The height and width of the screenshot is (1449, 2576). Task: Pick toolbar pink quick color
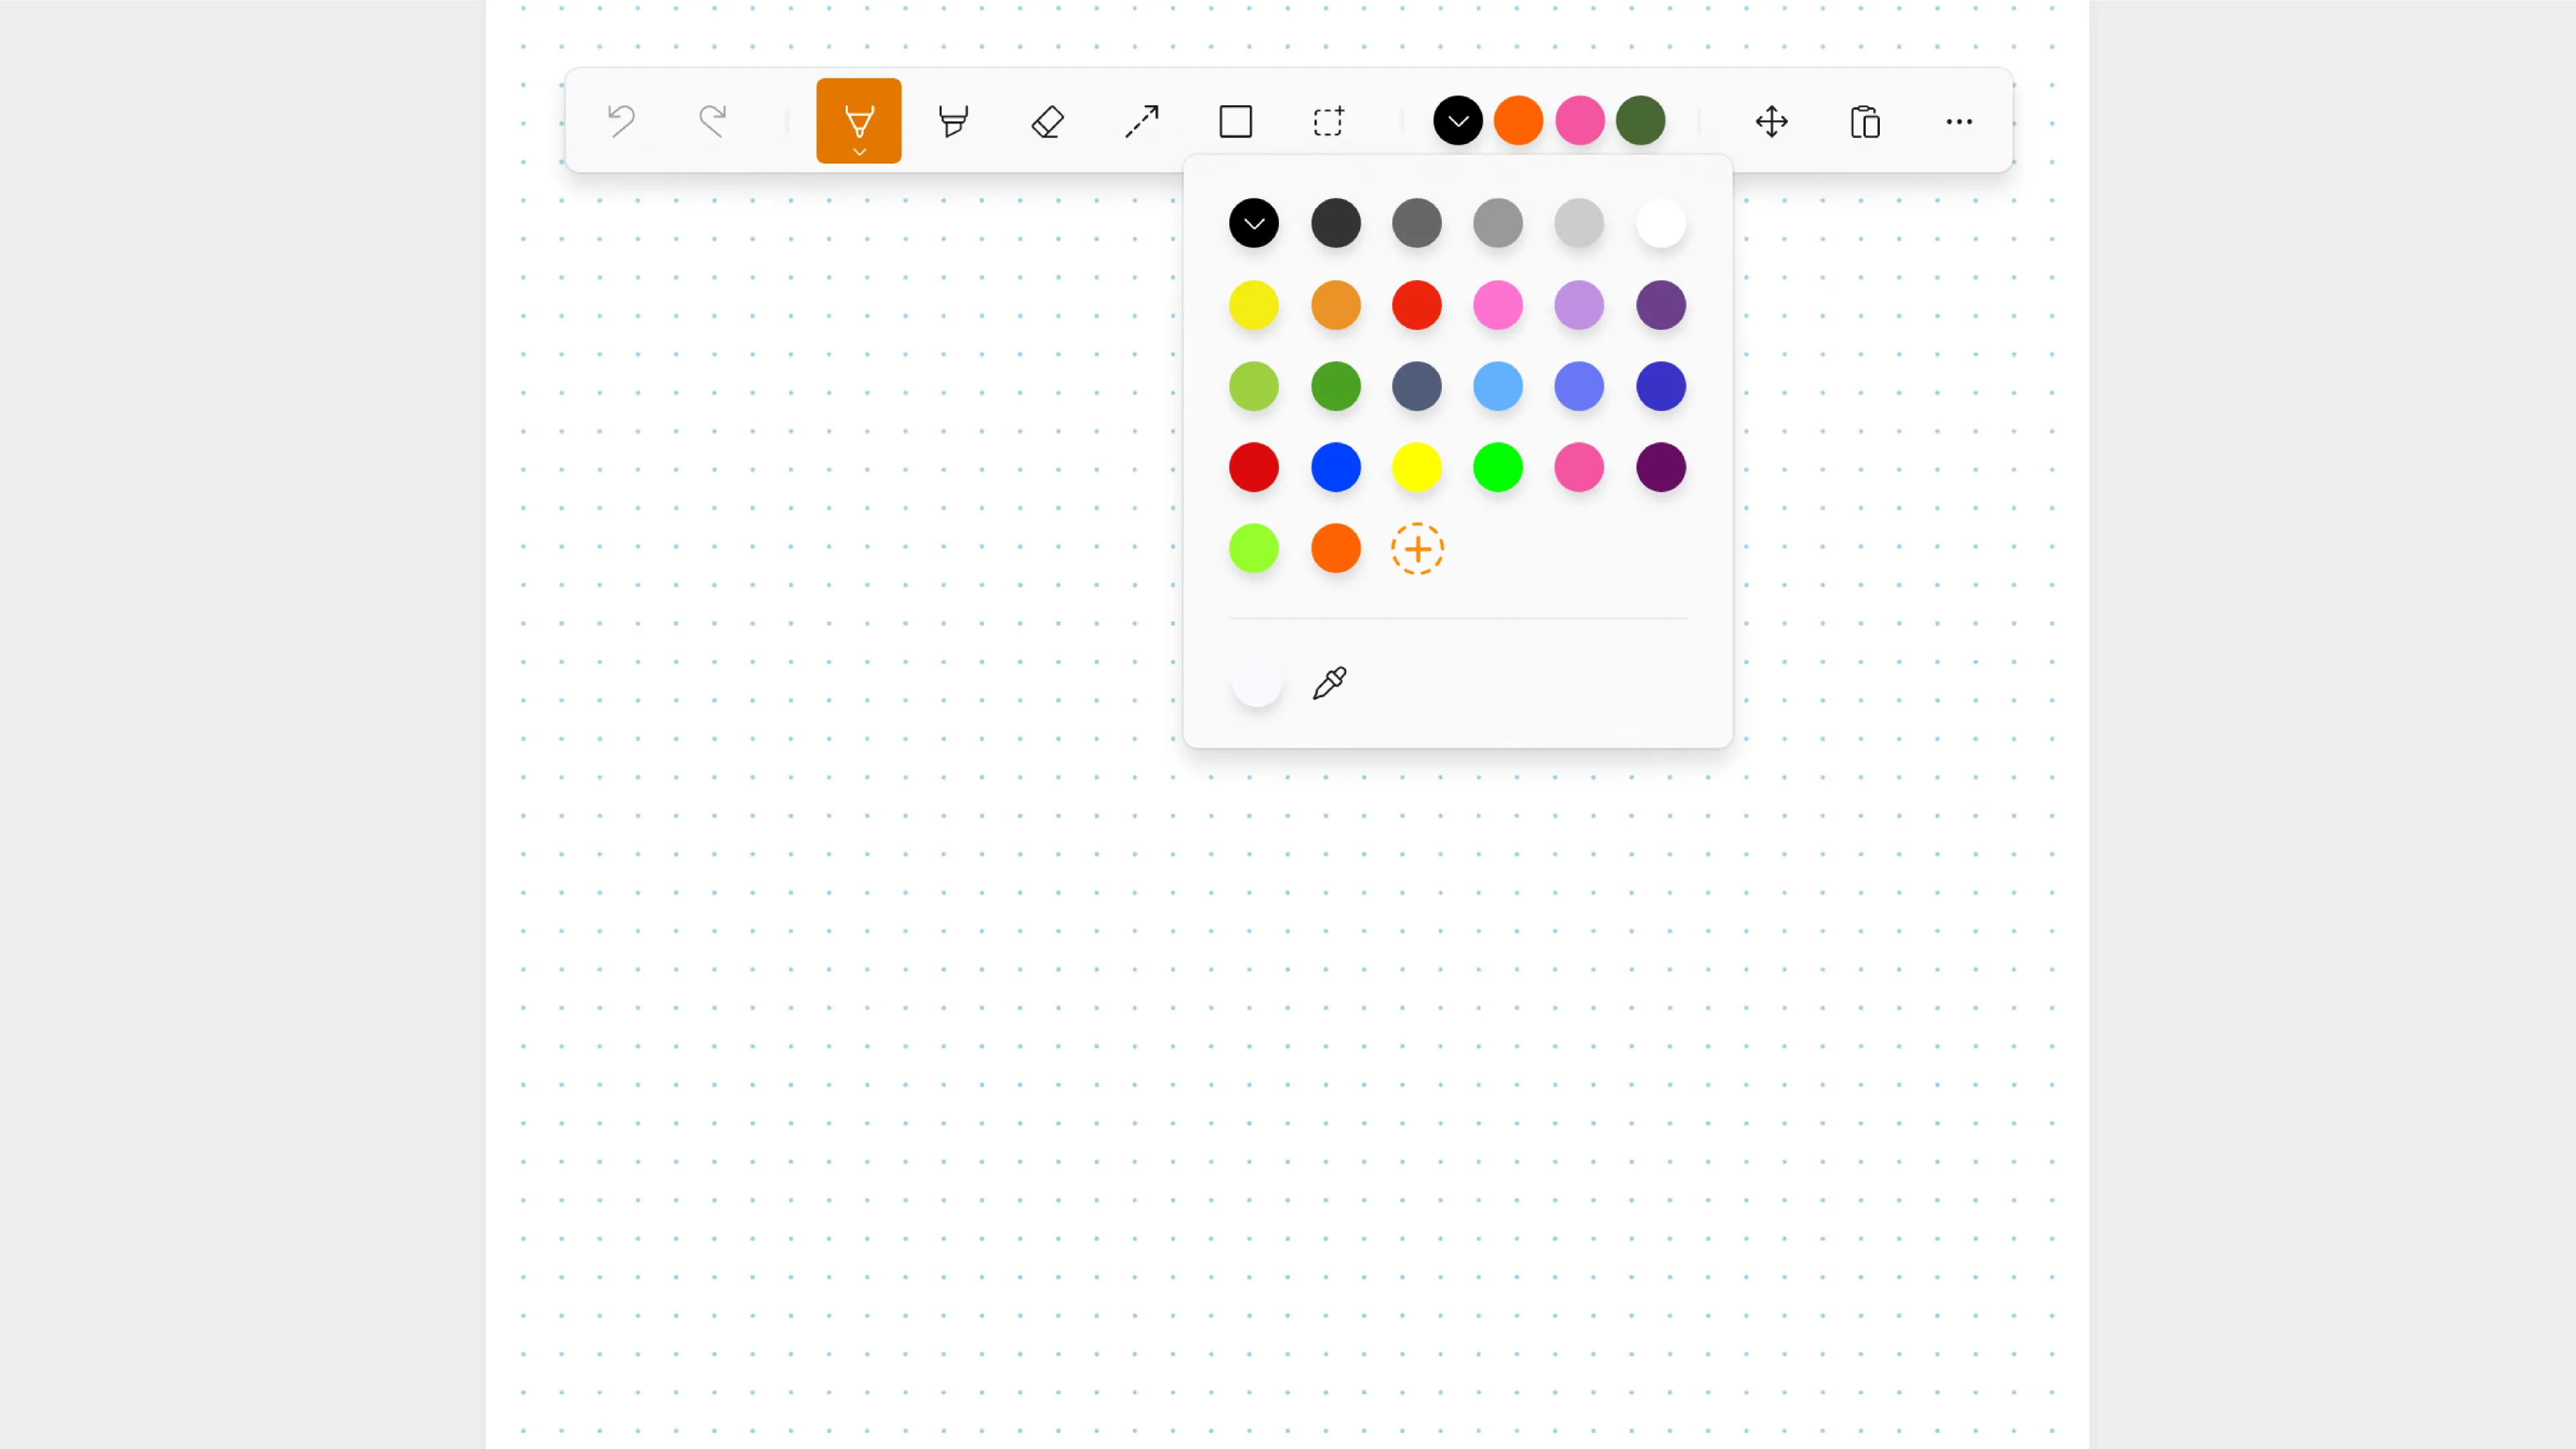[1579, 121]
